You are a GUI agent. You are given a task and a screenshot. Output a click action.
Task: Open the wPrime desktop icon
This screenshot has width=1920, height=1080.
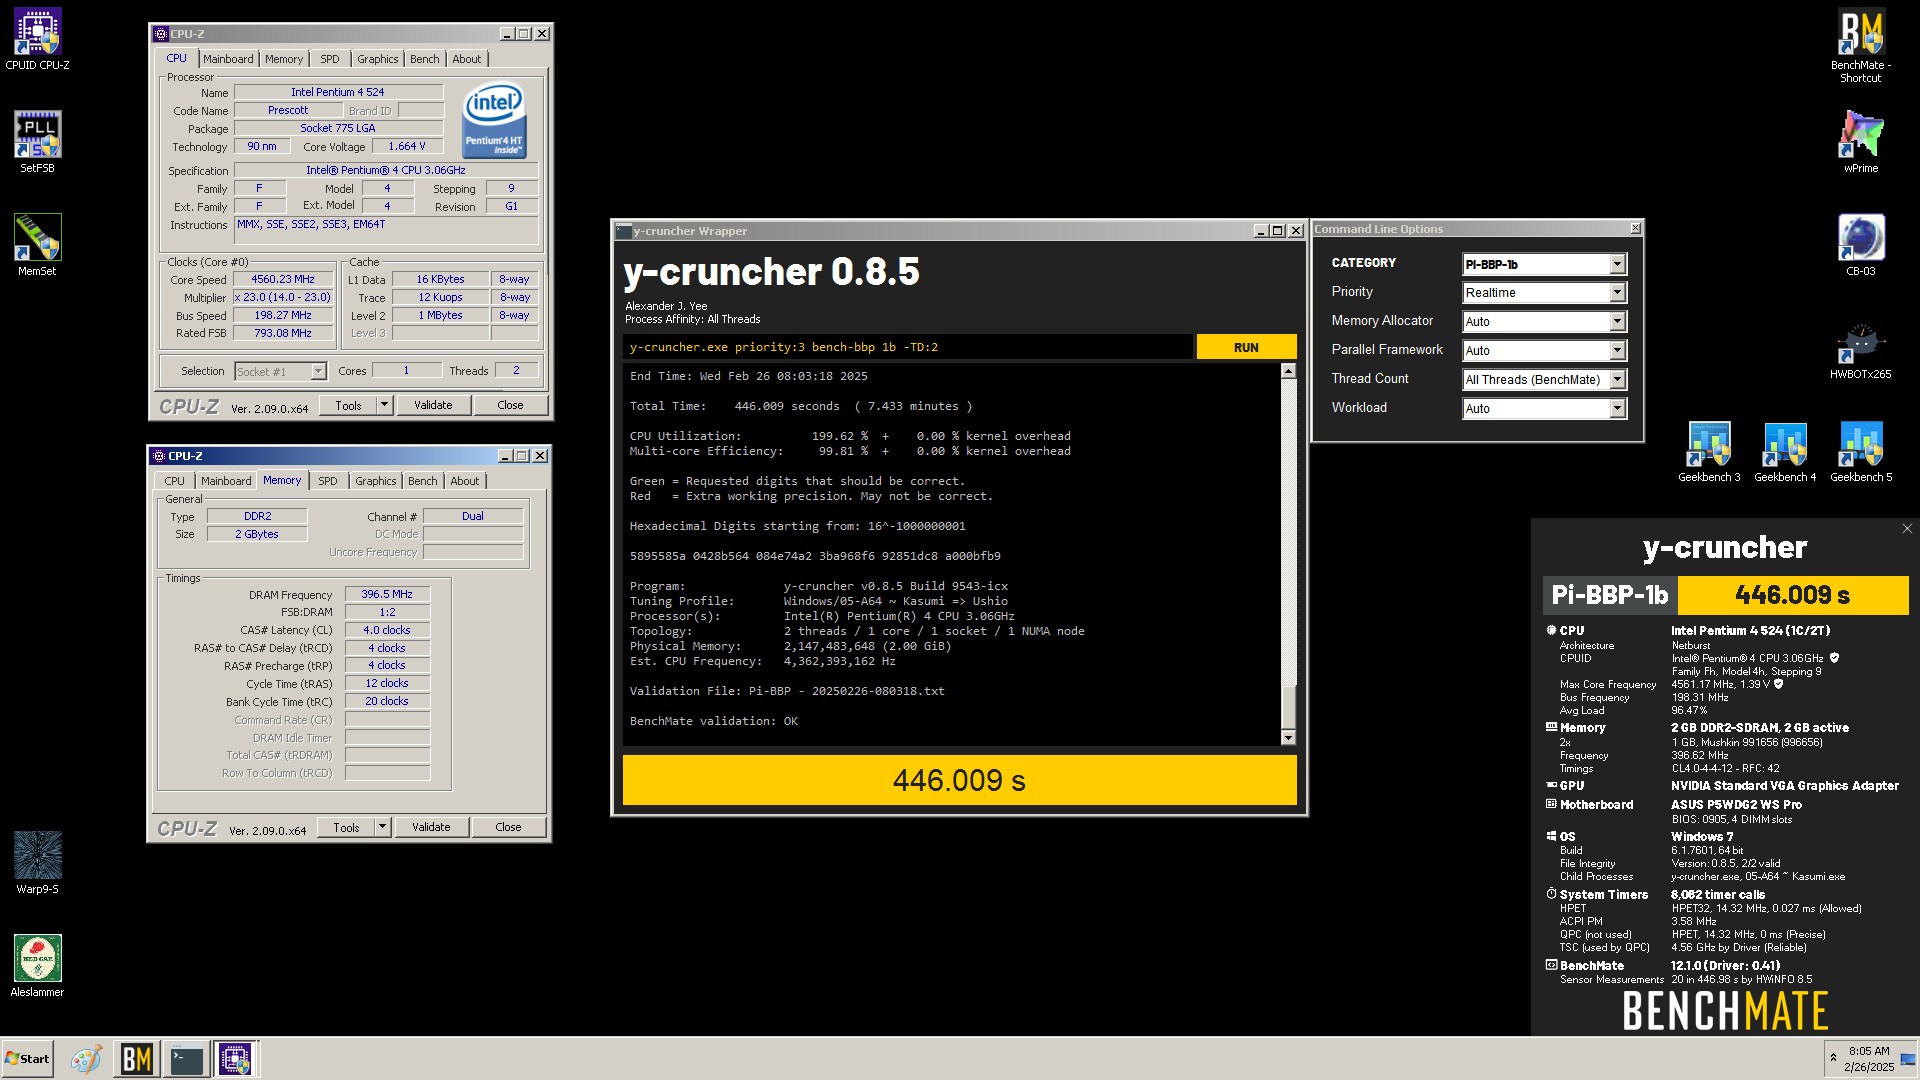1861,142
